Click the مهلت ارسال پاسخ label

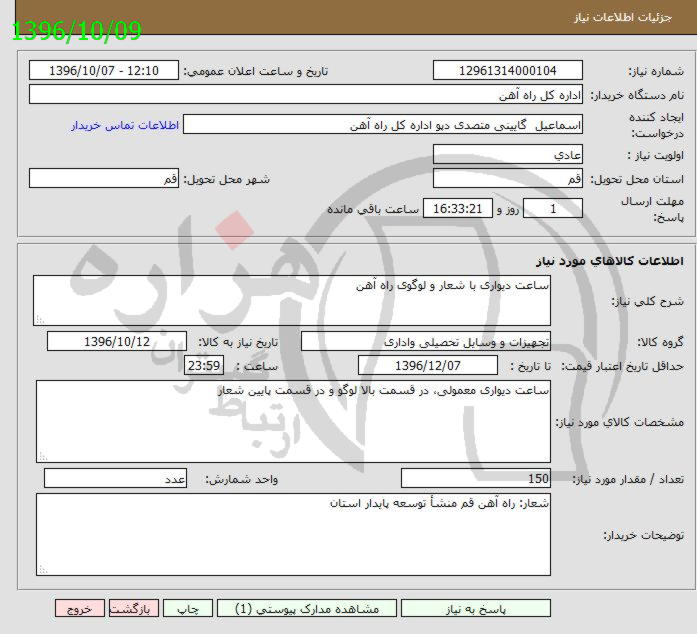coord(653,209)
